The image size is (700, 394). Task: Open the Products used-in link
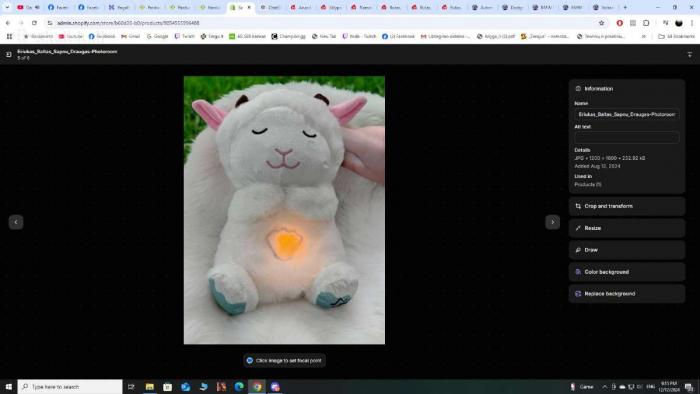[x=588, y=184]
